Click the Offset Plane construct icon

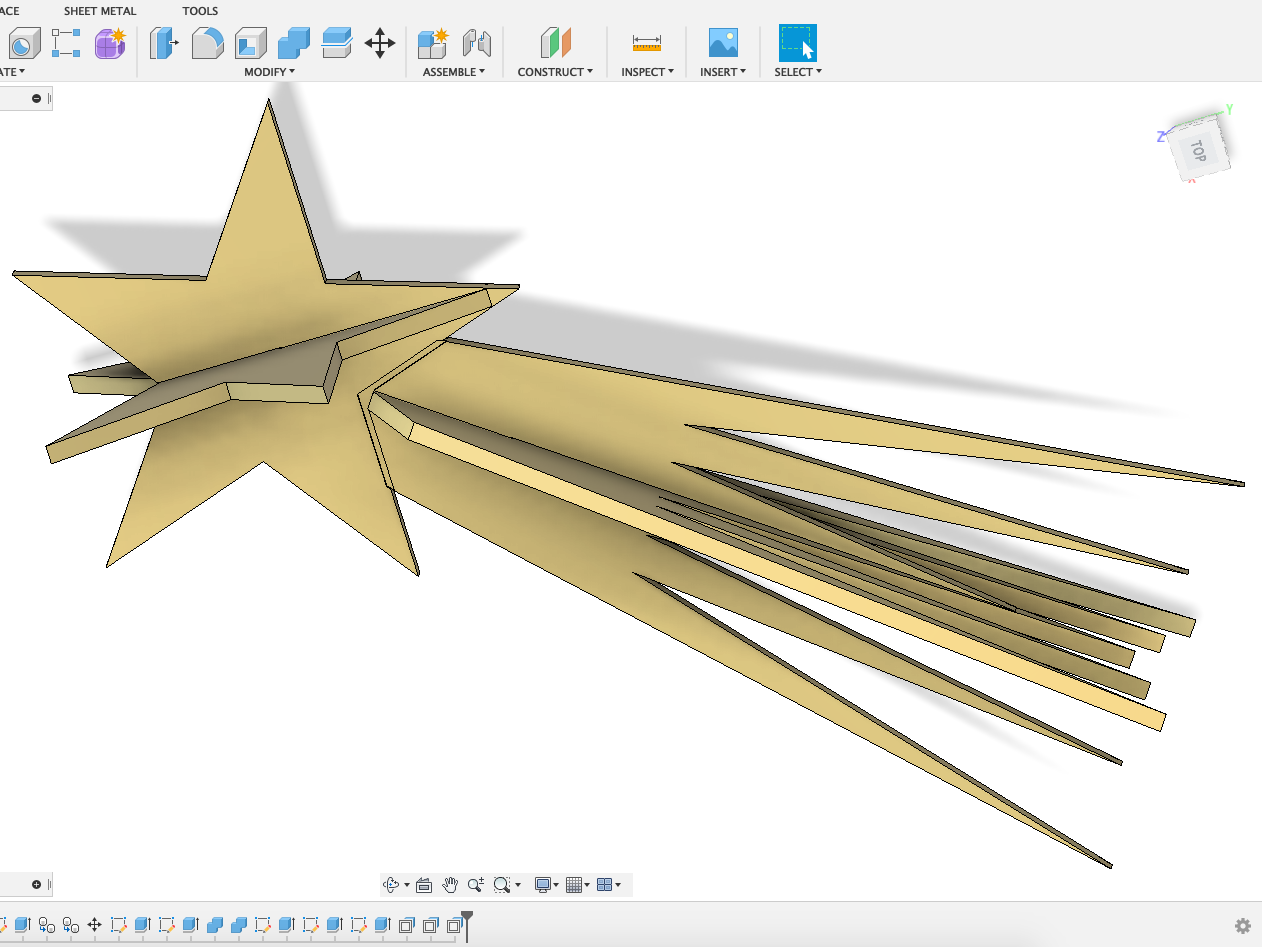555,43
